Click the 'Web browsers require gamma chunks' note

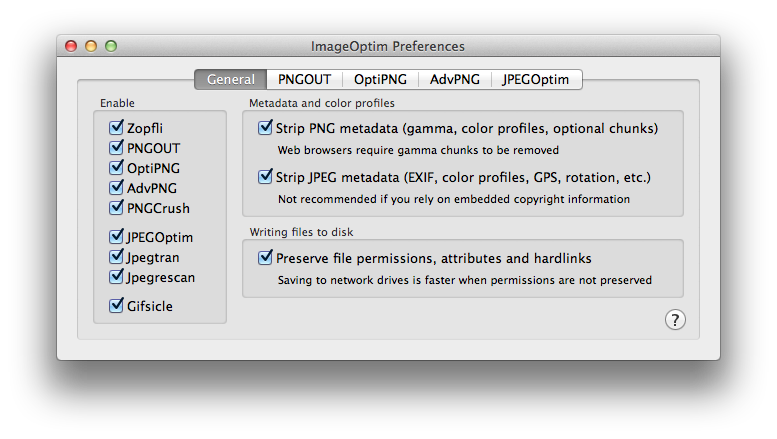tap(418, 150)
